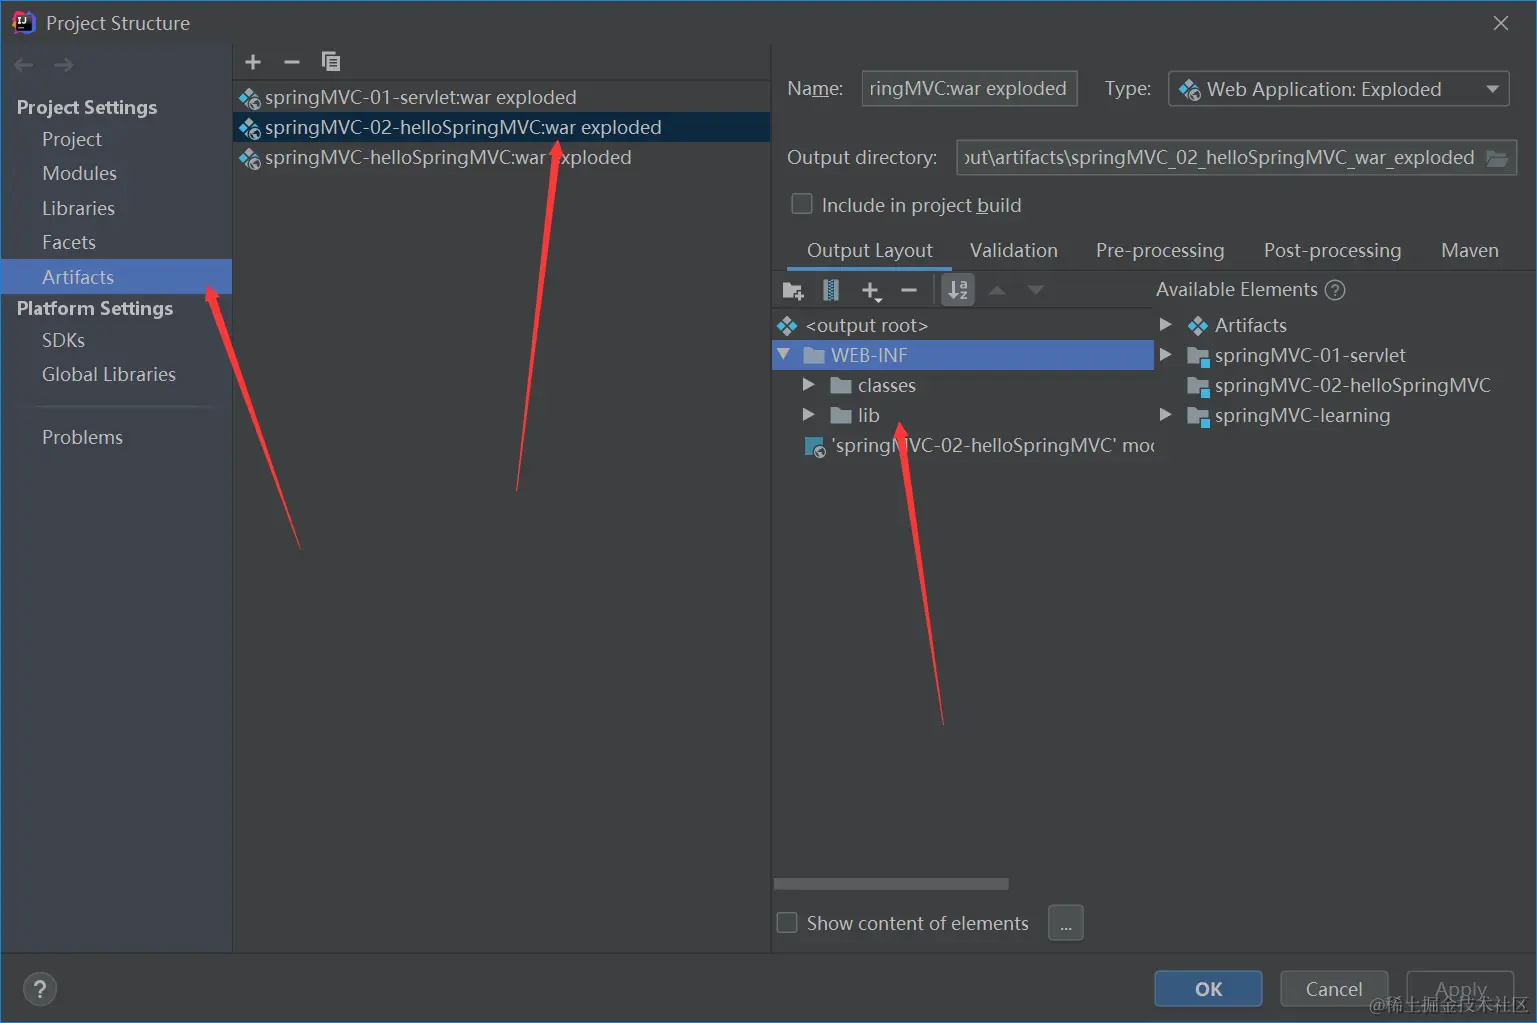The image size is (1537, 1023).
Task: Select Artifacts in Project Settings
Action: point(116,277)
